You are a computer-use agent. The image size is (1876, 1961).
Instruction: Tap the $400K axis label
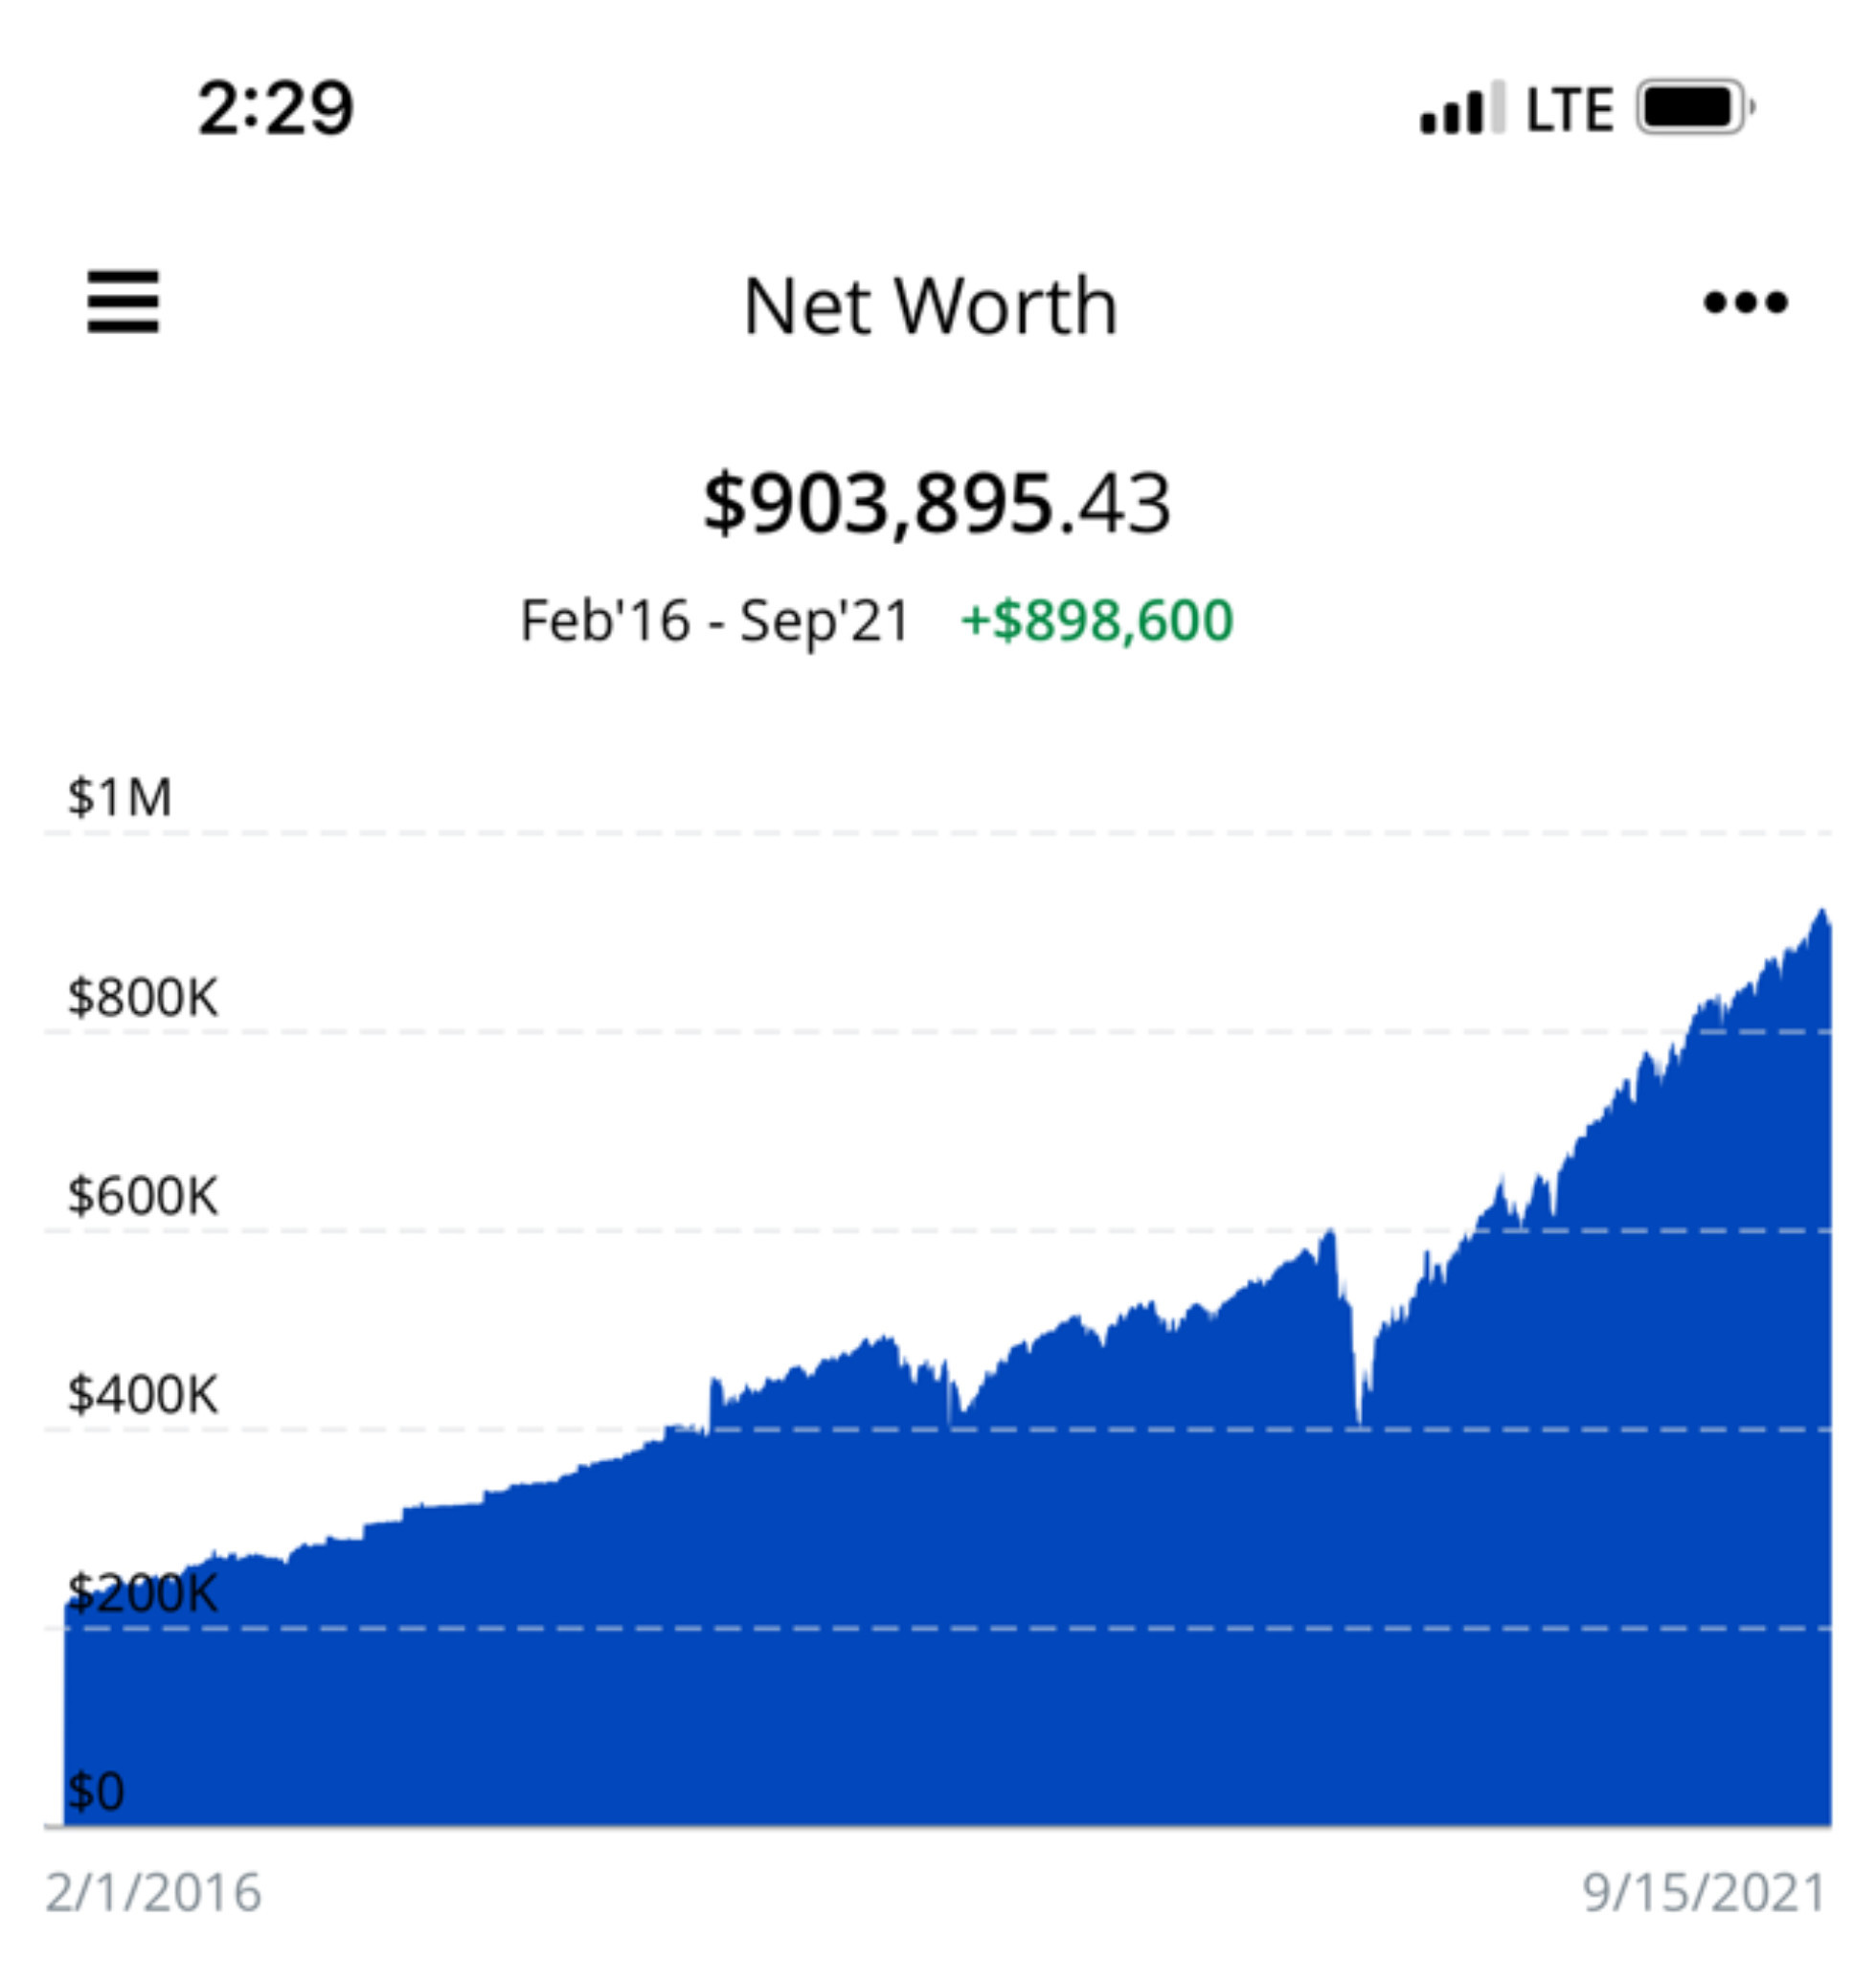click(142, 1394)
